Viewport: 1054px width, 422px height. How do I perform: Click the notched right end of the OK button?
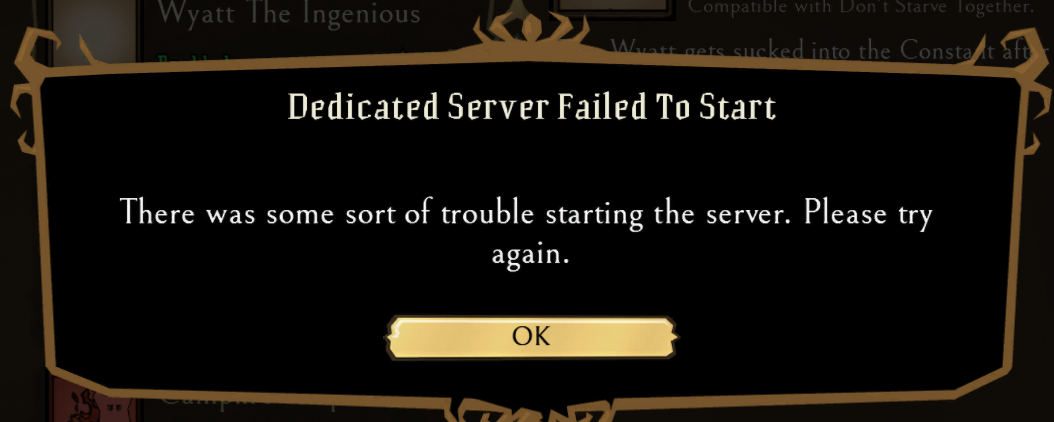[x=670, y=337]
